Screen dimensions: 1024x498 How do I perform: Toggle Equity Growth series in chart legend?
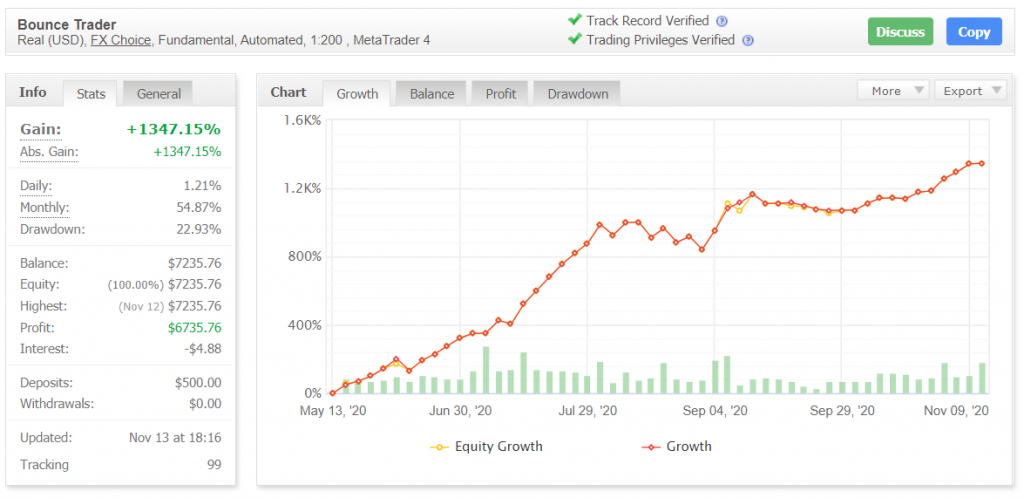click(x=486, y=446)
